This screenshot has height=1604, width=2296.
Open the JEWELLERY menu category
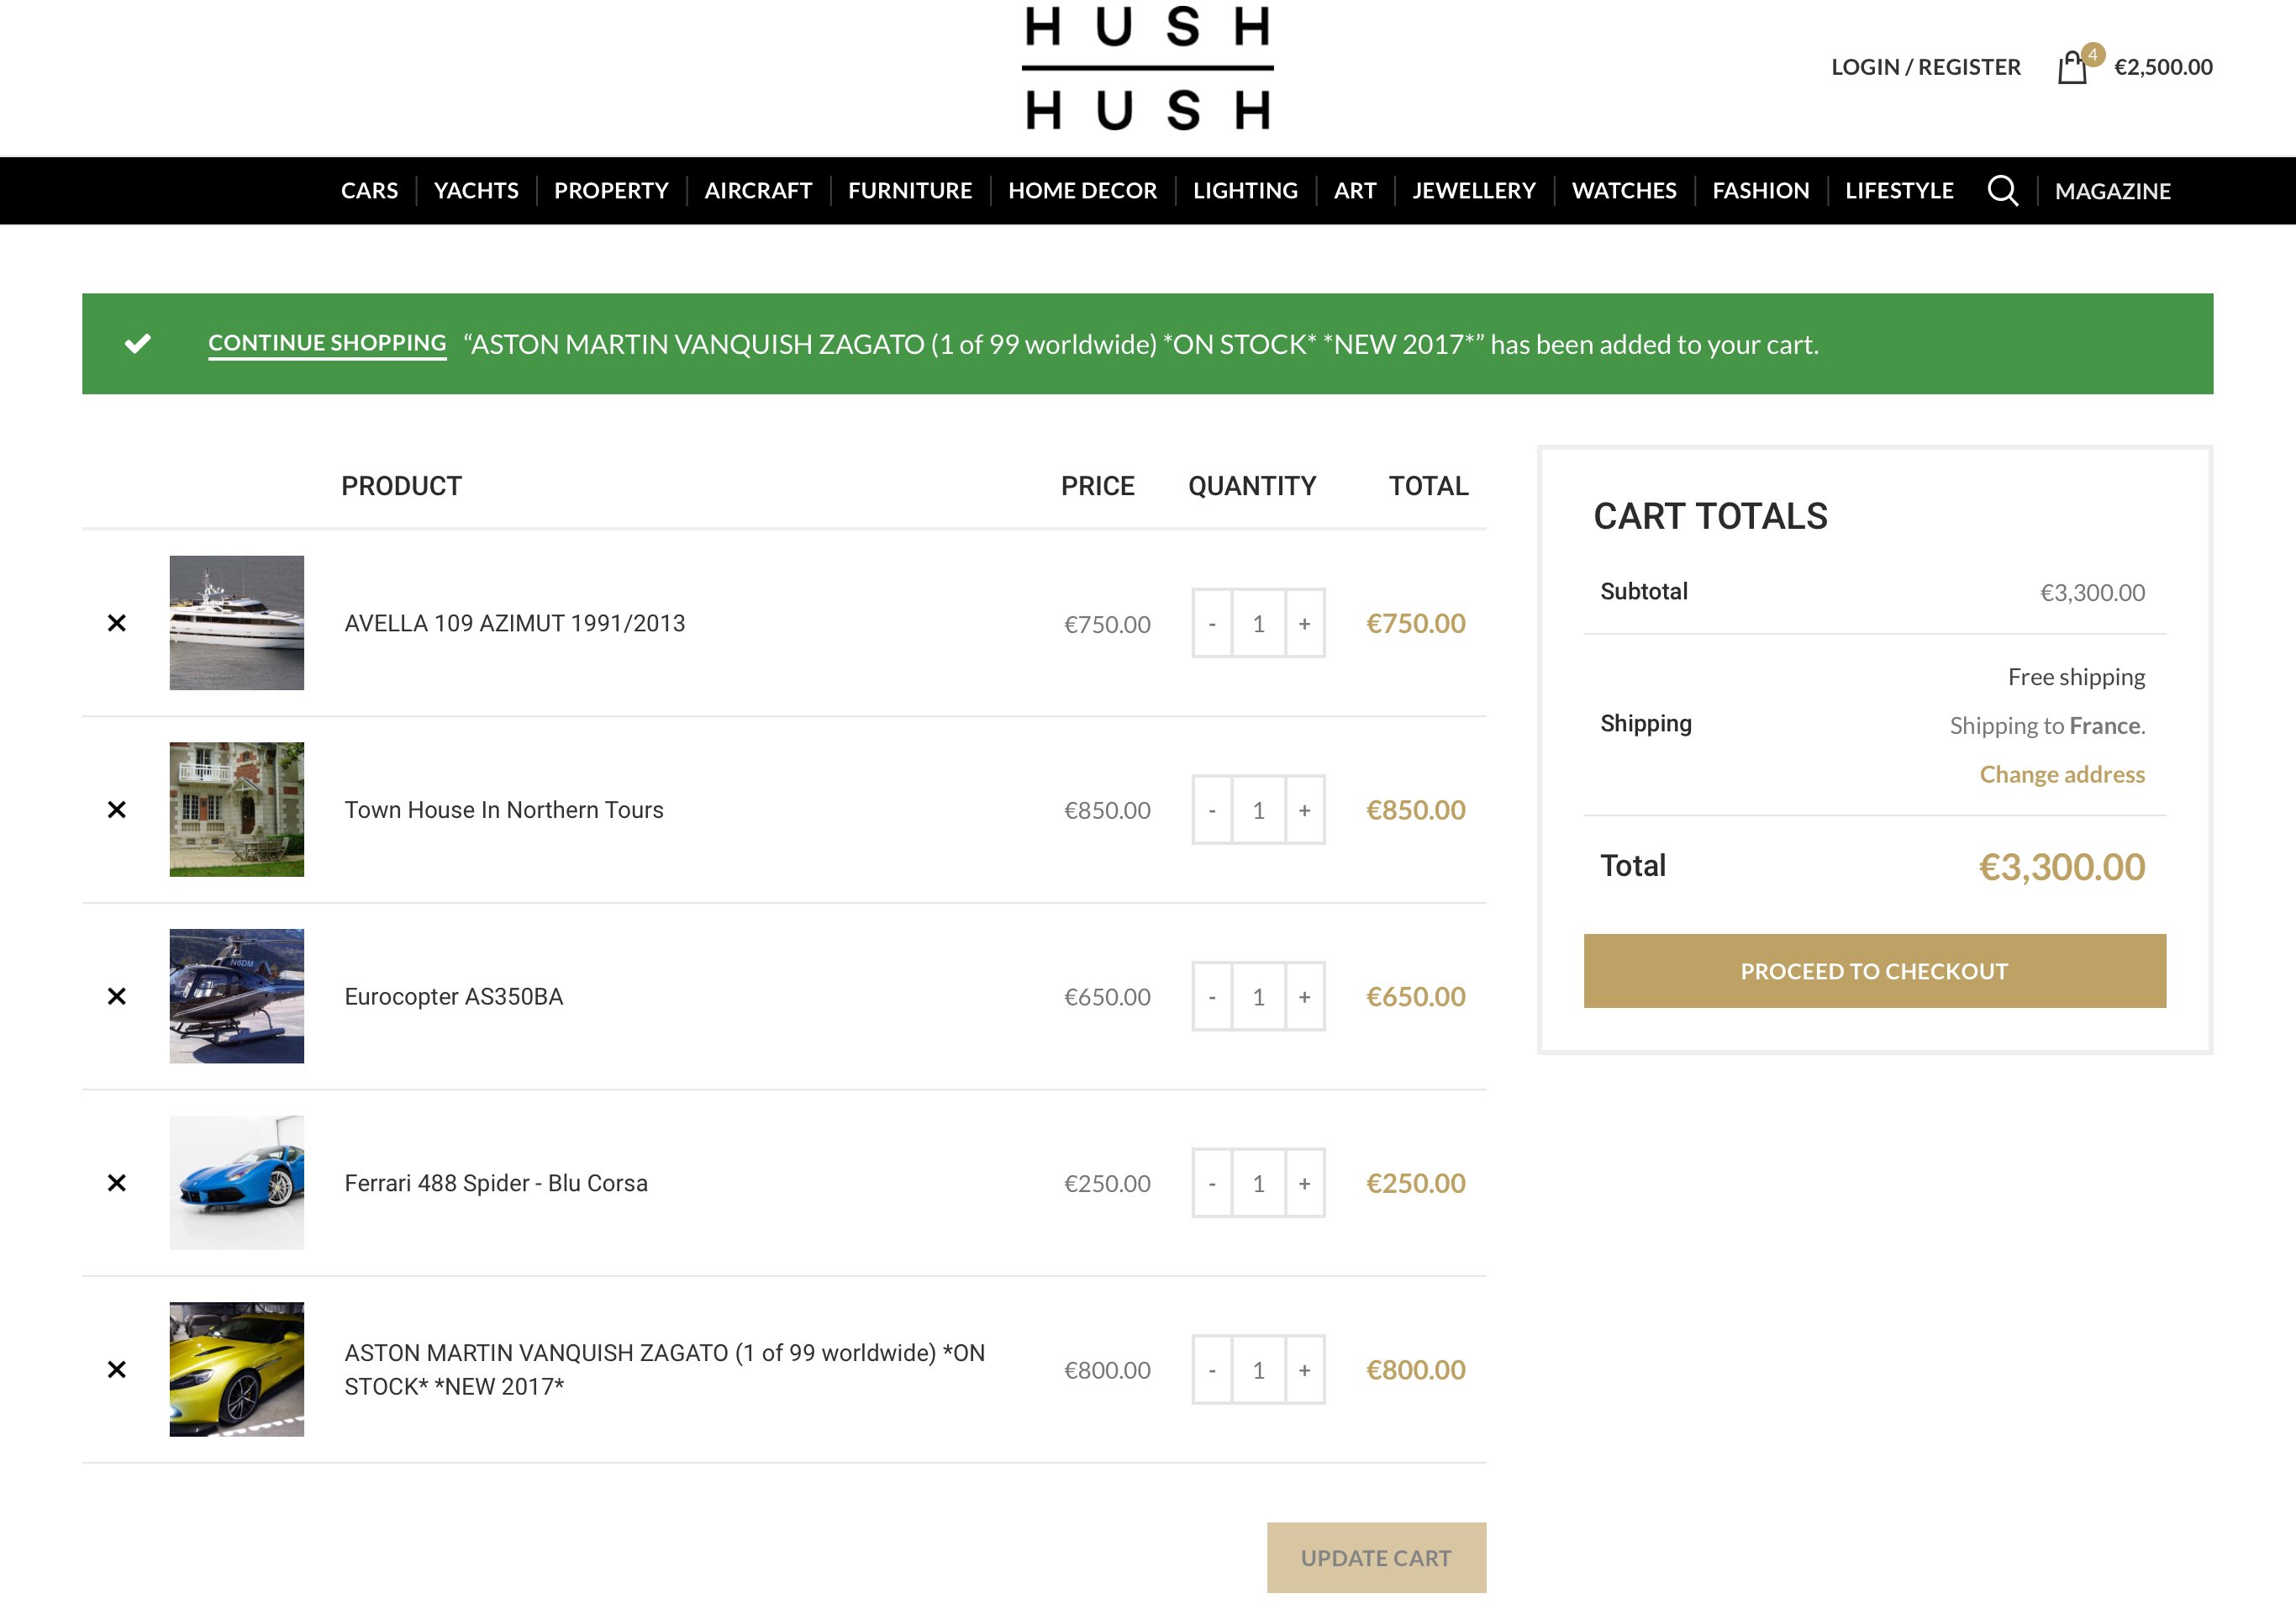coord(1473,190)
